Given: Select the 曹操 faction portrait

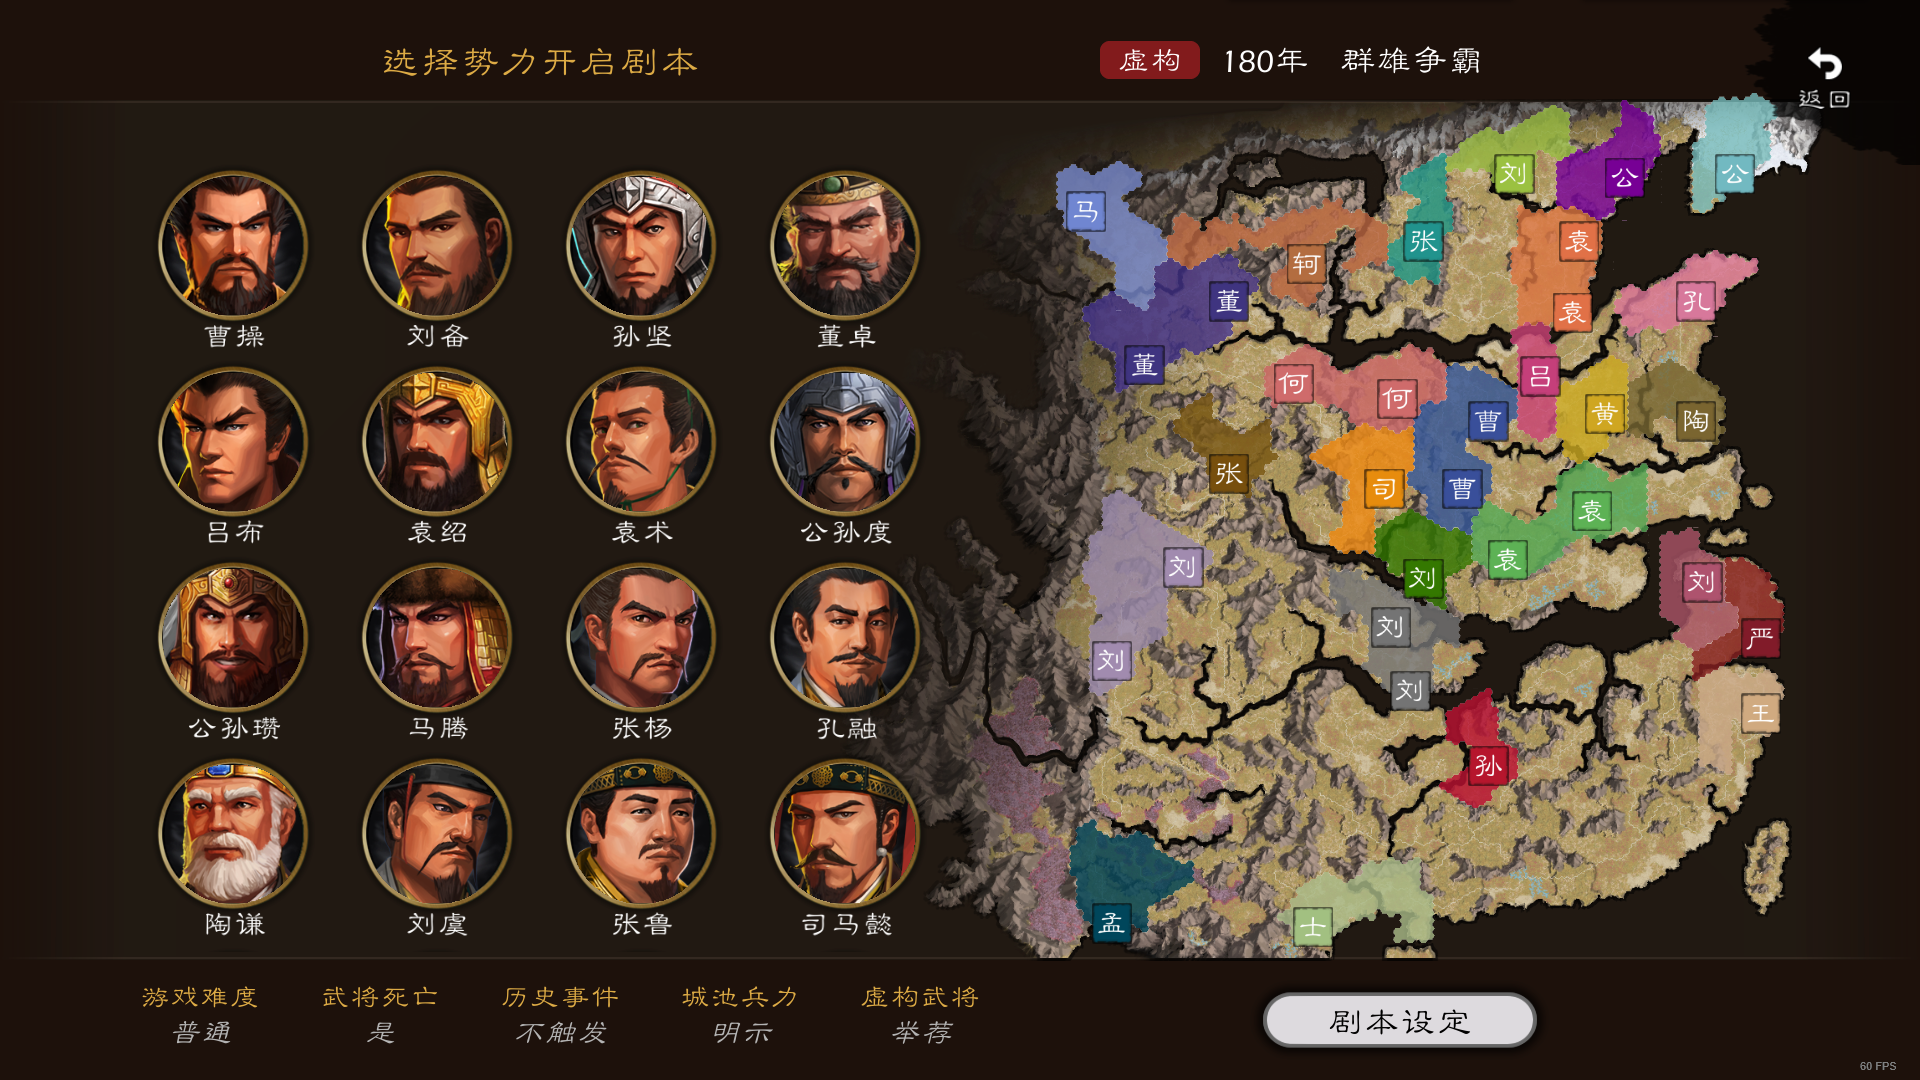Looking at the screenshot, I should [233, 245].
